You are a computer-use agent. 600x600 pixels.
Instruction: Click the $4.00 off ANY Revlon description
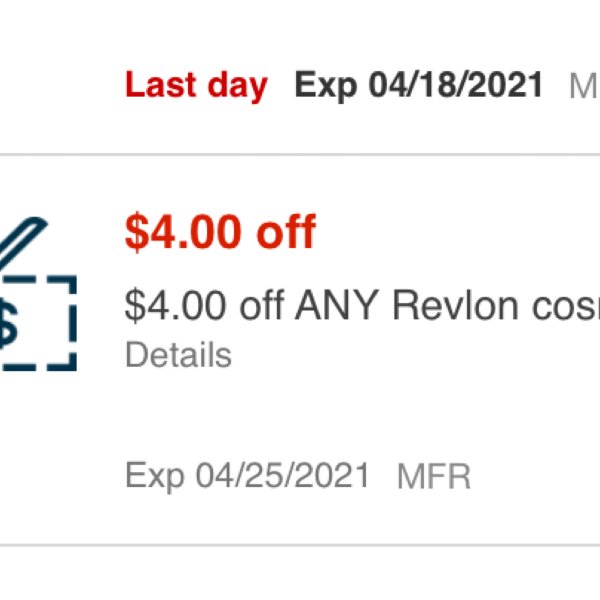pos(362,305)
